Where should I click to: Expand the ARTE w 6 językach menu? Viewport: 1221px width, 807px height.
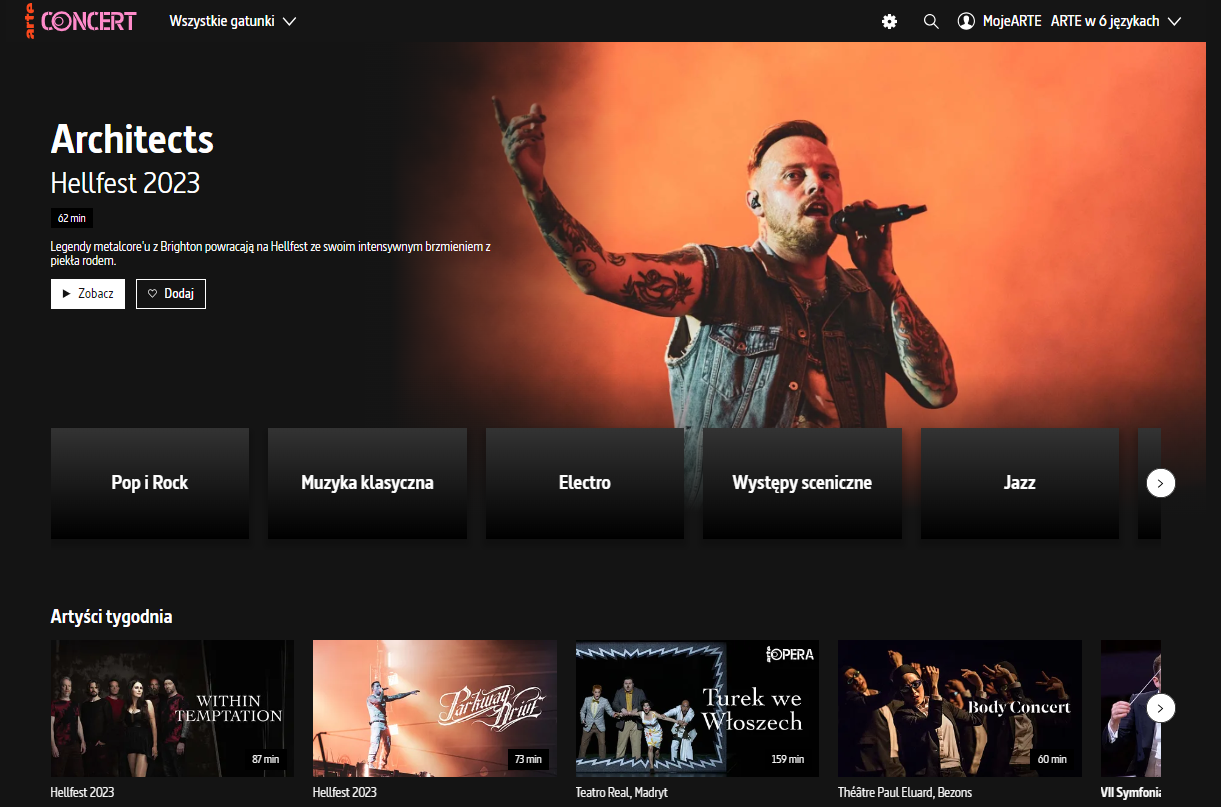pos(1116,21)
